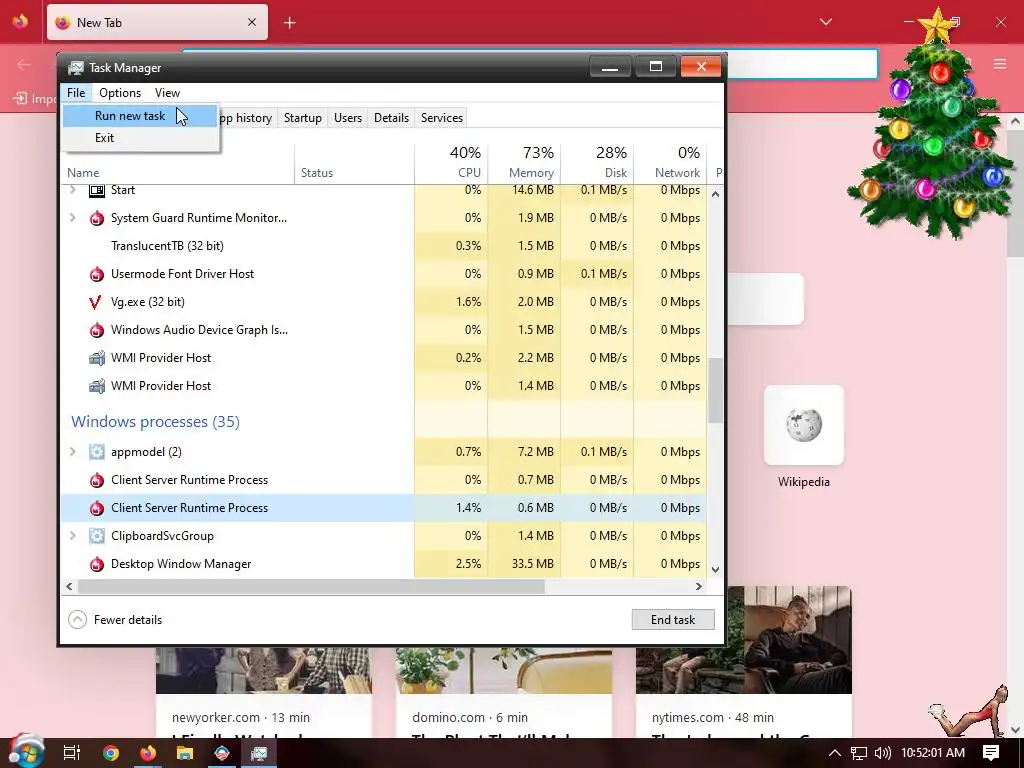Switch to the Startup tab
Viewport: 1024px width, 768px height.
(302, 118)
